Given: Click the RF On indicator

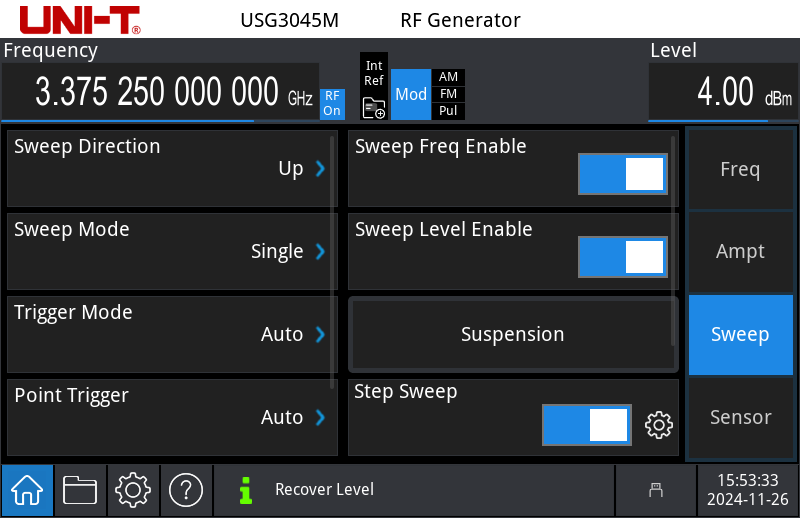Looking at the screenshot, I should [x=332, y=103].
